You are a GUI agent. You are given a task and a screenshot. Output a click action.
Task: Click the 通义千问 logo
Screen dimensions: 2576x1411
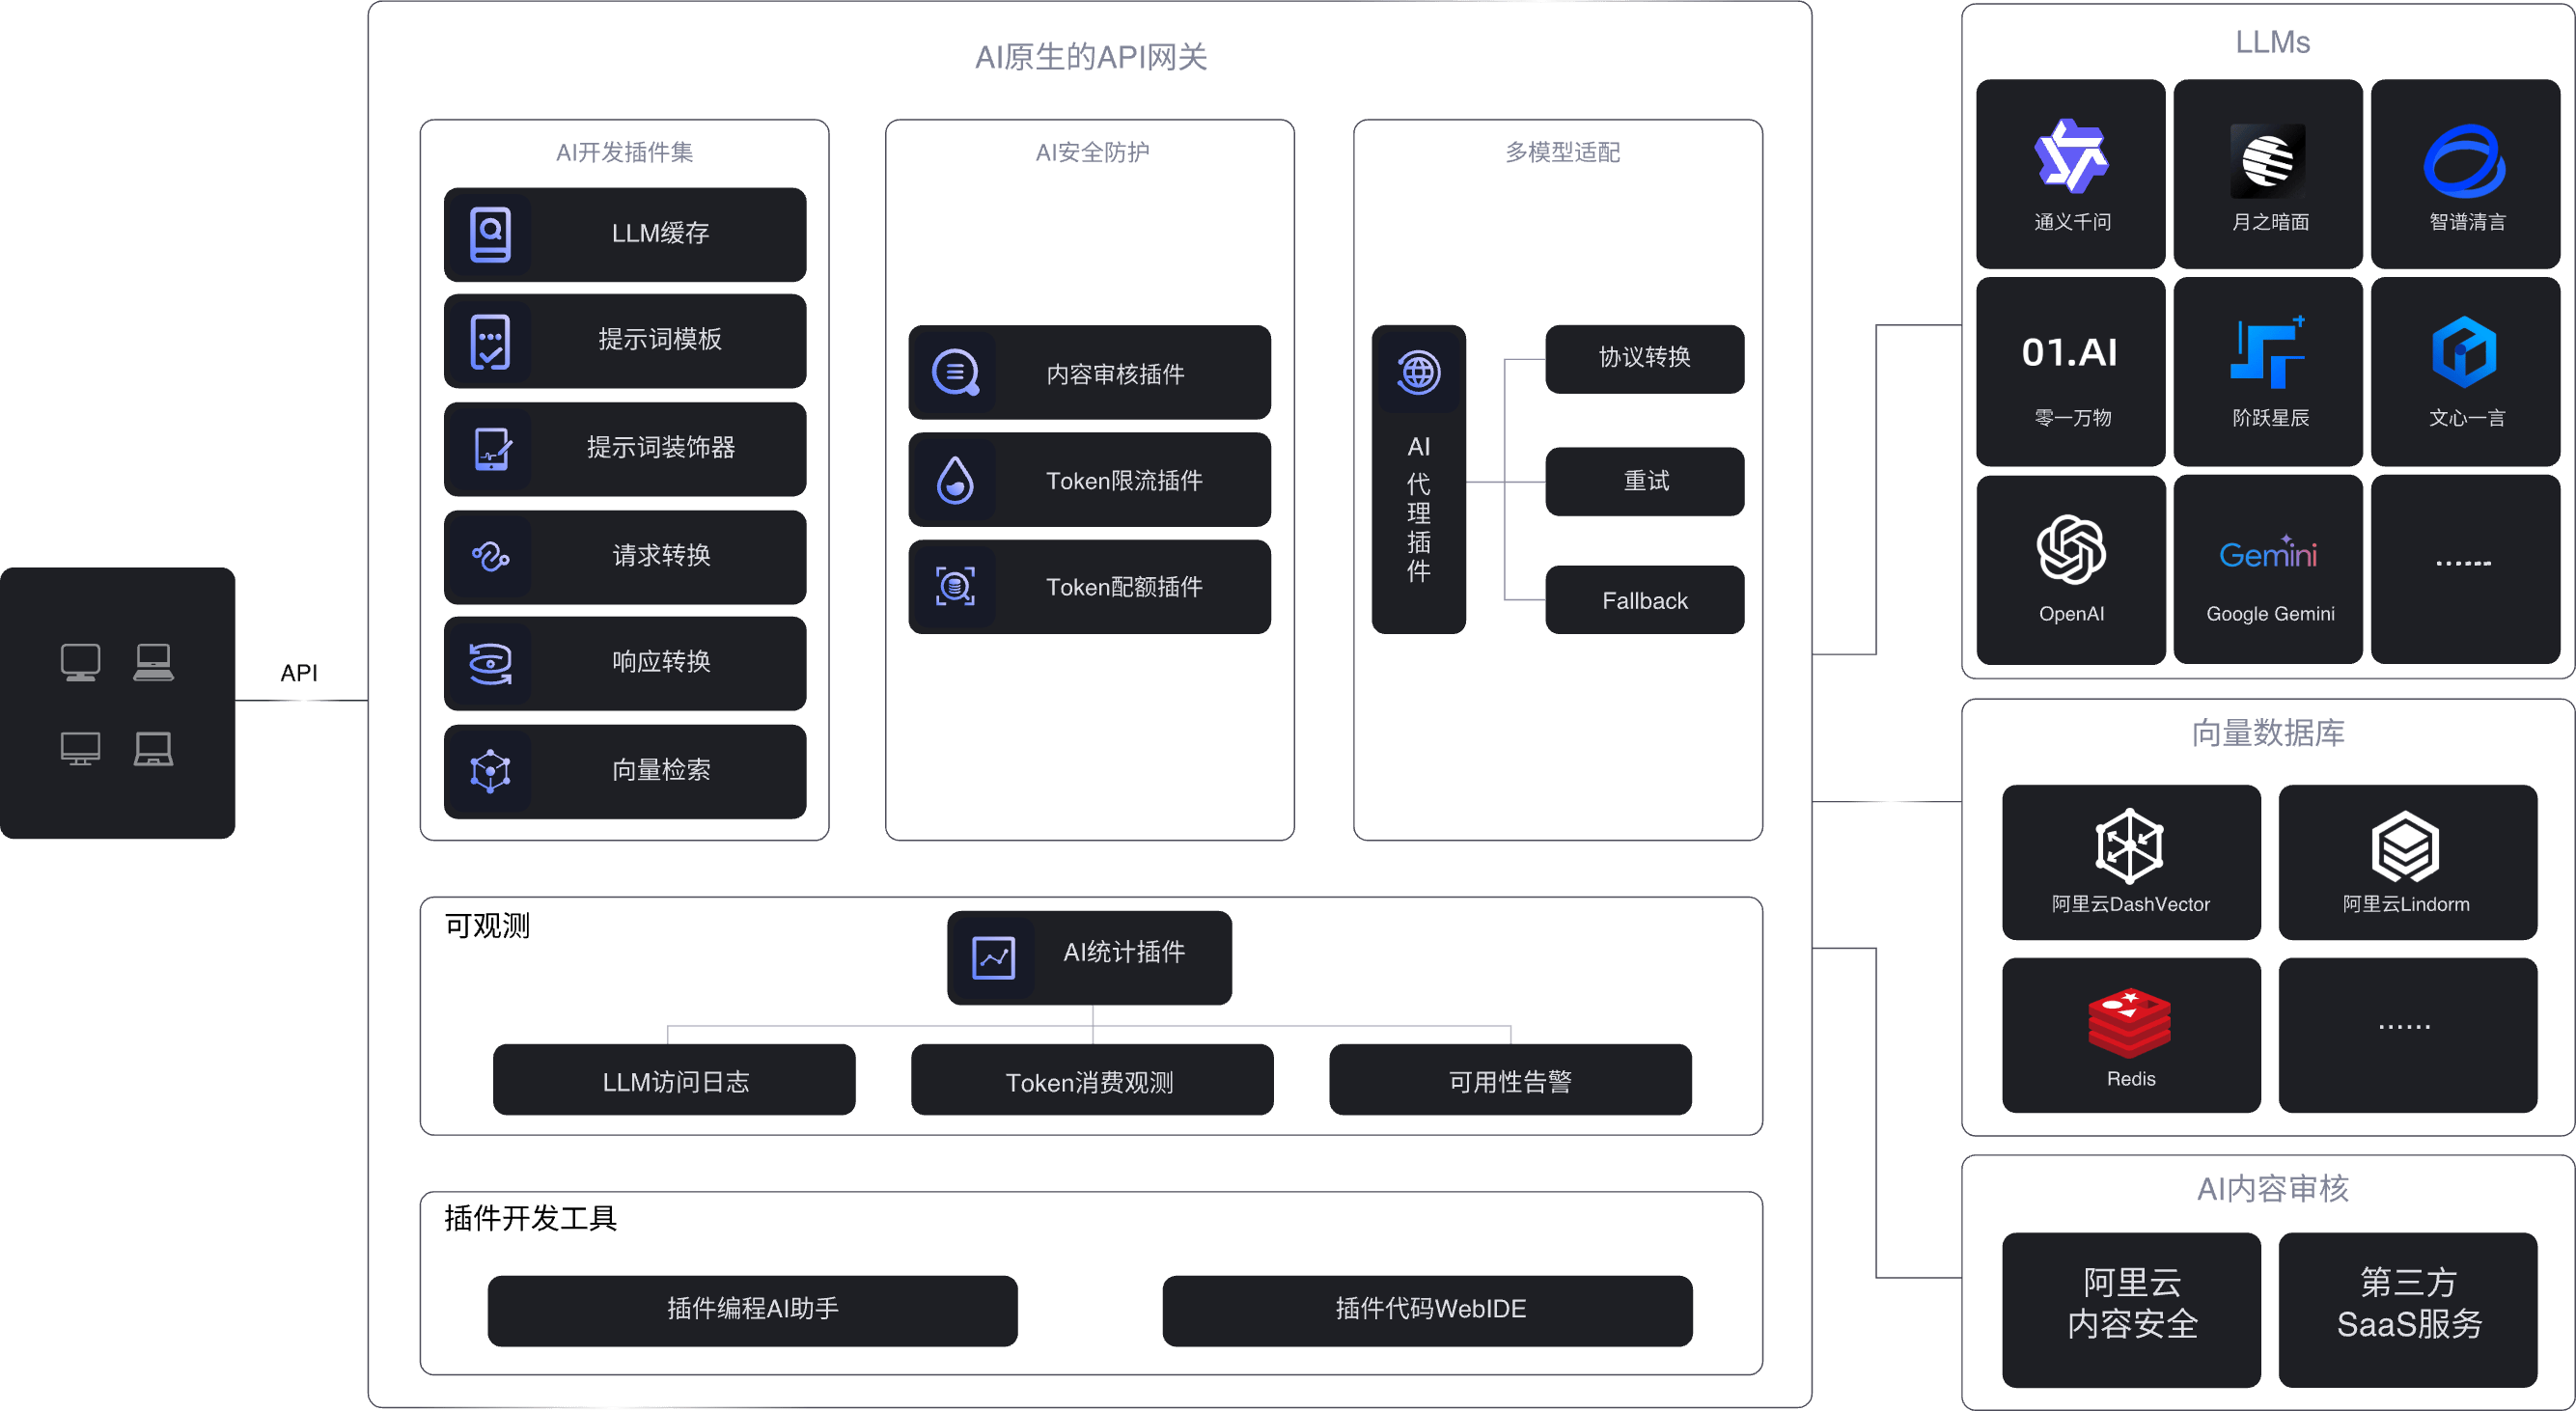click(x=2071, y=157)
